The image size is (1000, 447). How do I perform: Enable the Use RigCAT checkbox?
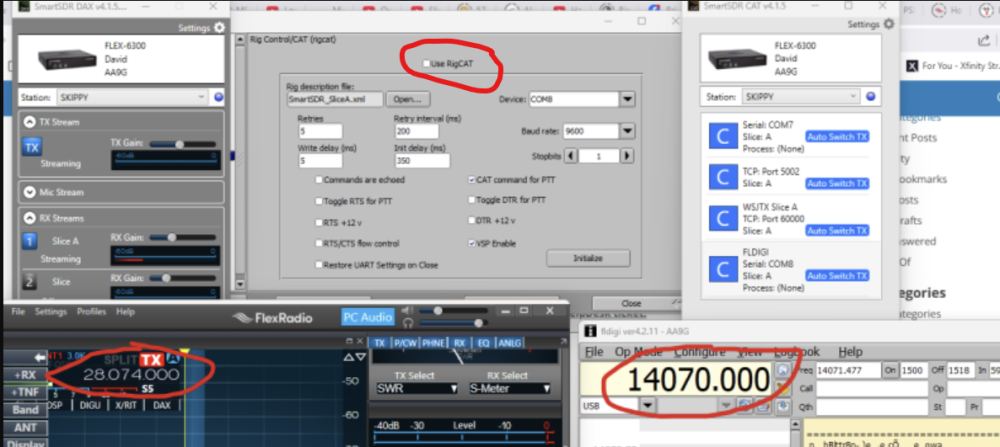(x=426, y=64)
